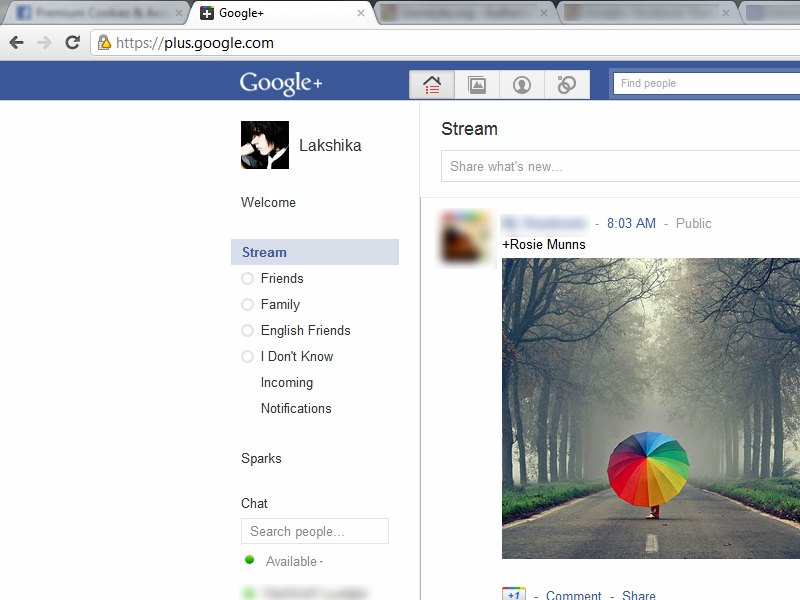Image resolution: width=800 pixels, height=600 pixels.
Task: Click the security padlock in address bar
Action: pos(104,43)
